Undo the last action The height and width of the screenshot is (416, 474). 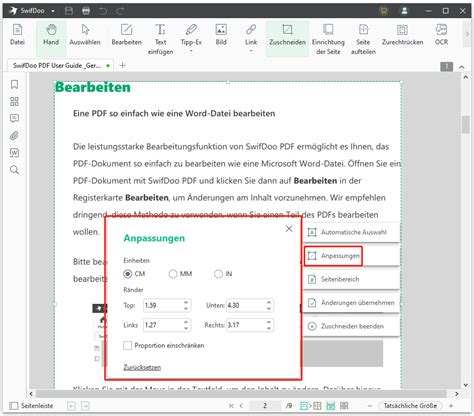(x=103, y=11)
